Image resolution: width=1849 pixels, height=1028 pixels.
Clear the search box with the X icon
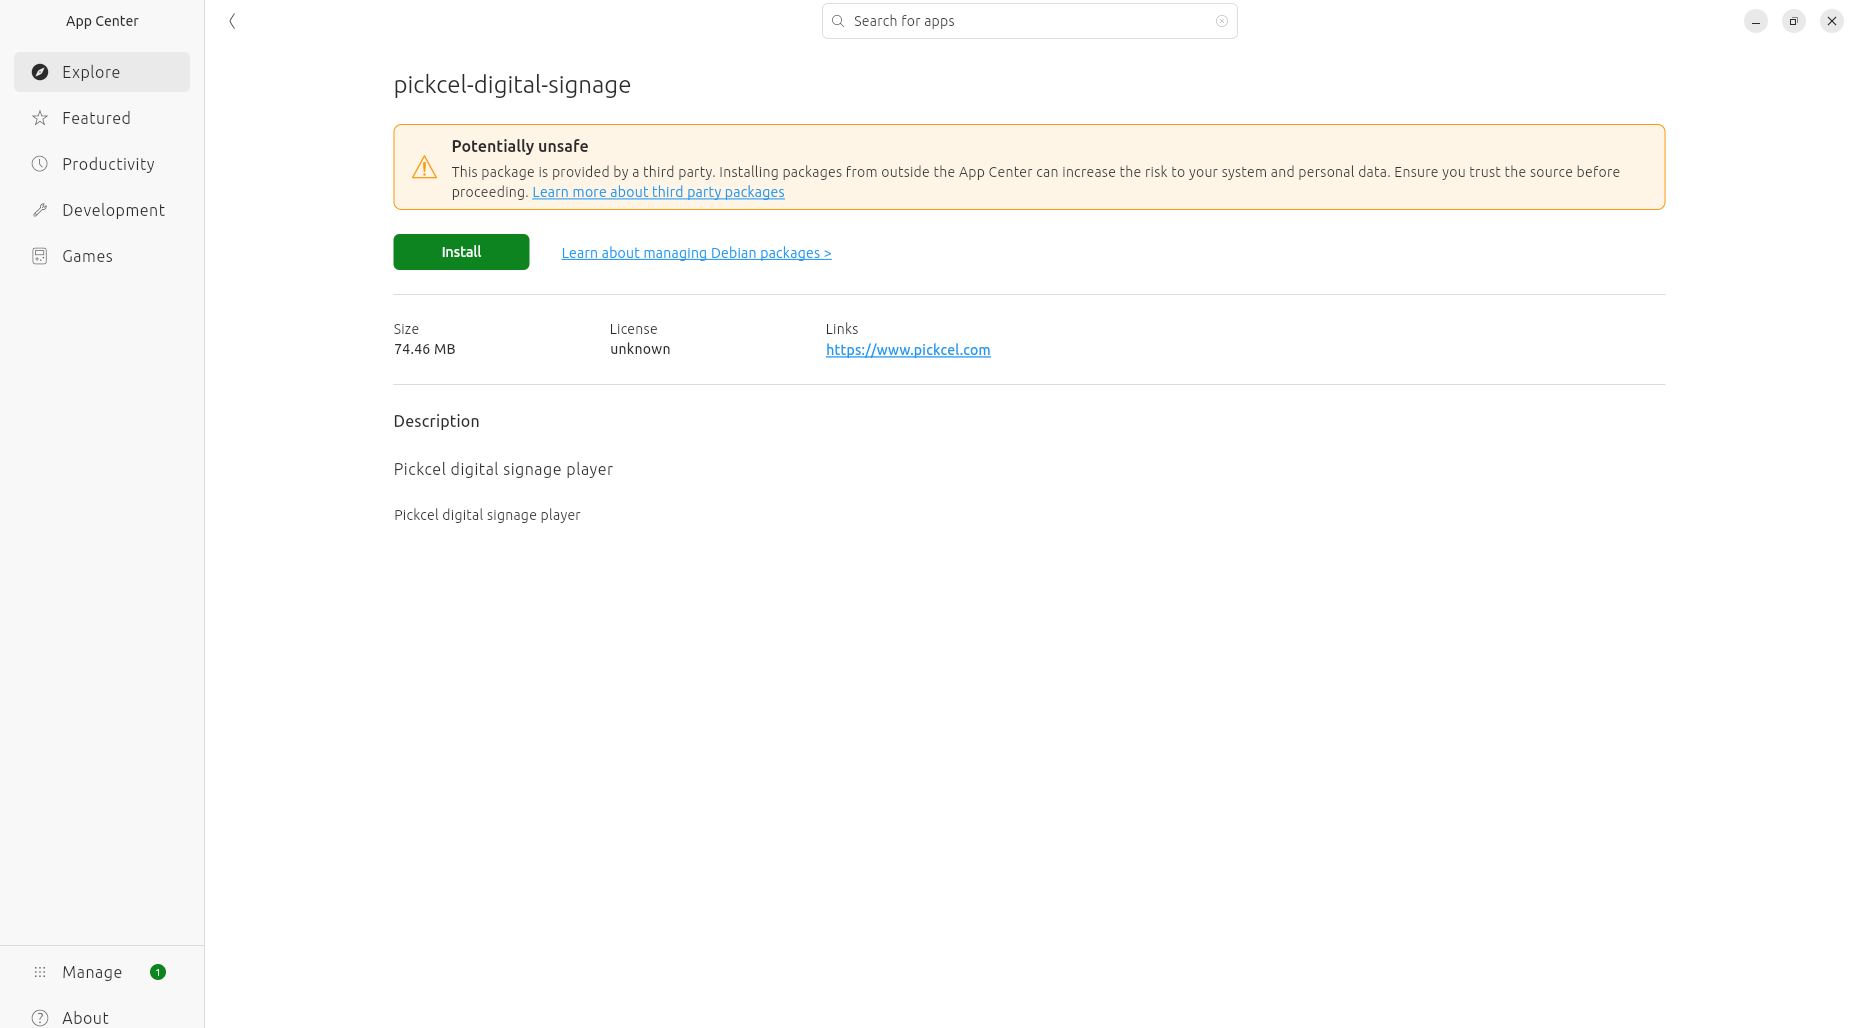click(x=1221, y=21)
